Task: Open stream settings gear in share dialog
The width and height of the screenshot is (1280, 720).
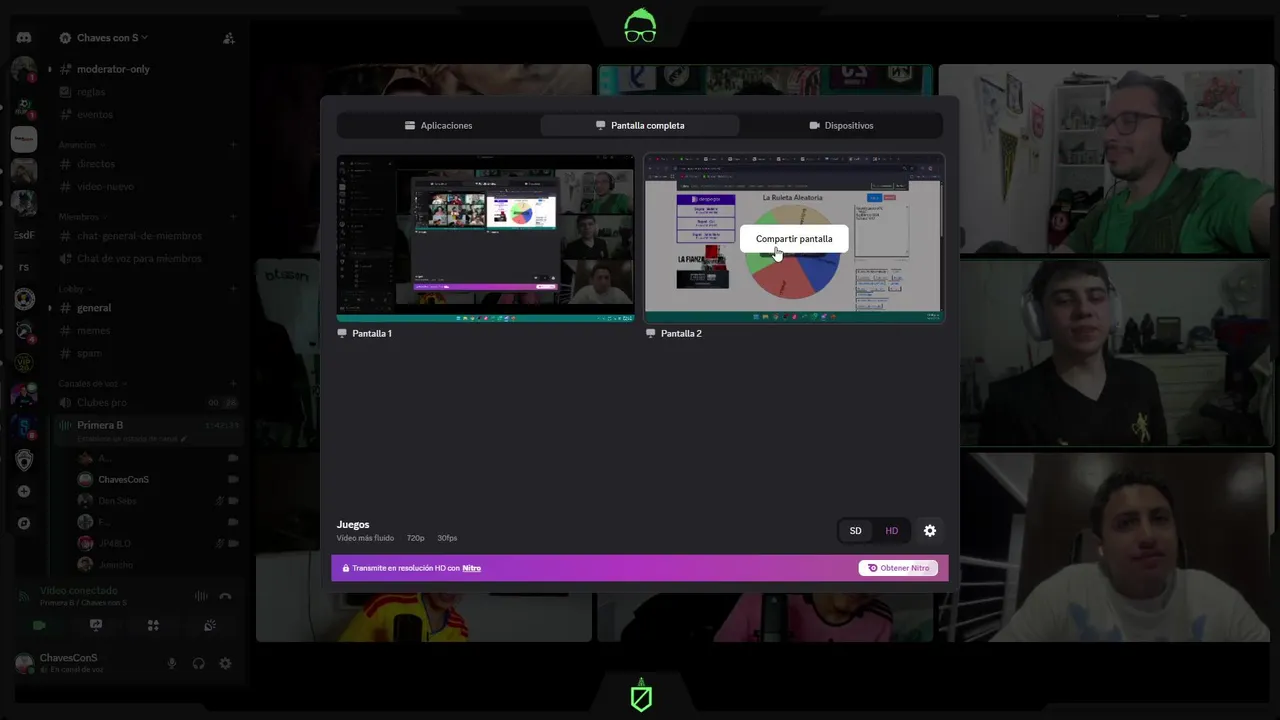Action: (x=930, y=531)
